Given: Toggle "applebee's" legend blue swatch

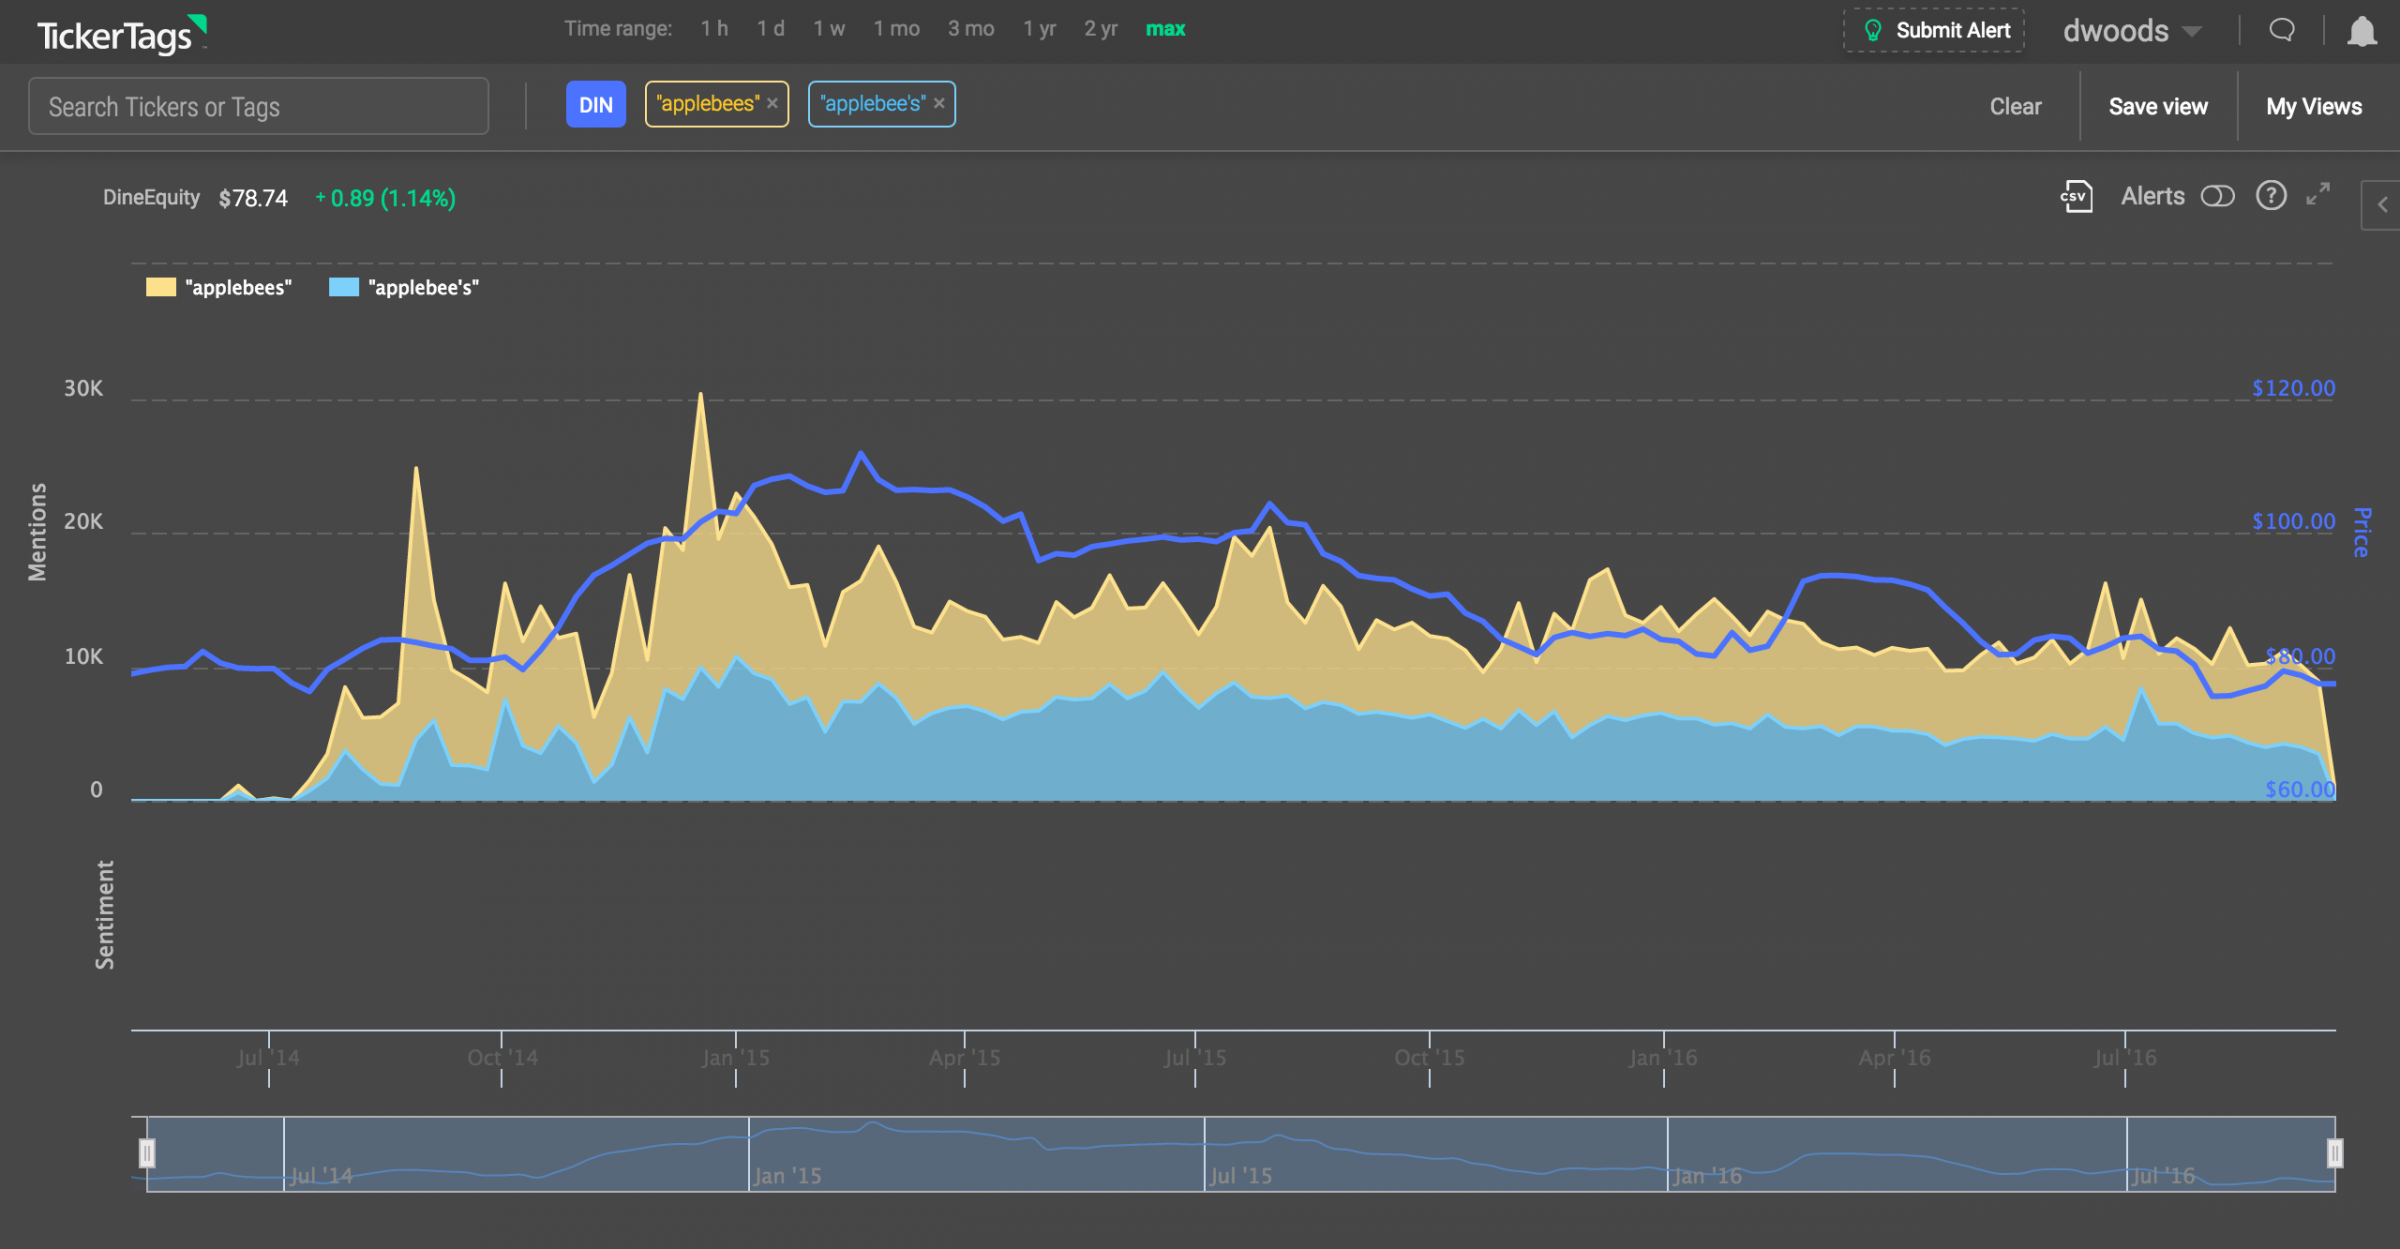Looking at the screenshot, I should (344, 287).
